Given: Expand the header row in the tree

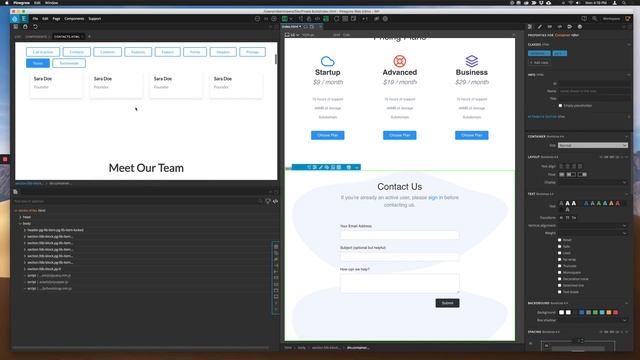Looking at the screenshot, I should [25, 230].
